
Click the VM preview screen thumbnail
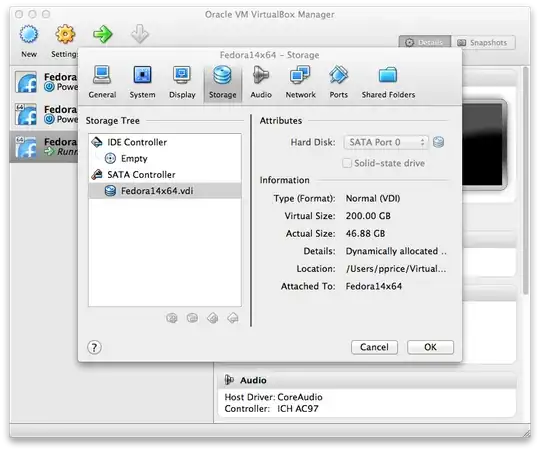(x=484, y=145)
